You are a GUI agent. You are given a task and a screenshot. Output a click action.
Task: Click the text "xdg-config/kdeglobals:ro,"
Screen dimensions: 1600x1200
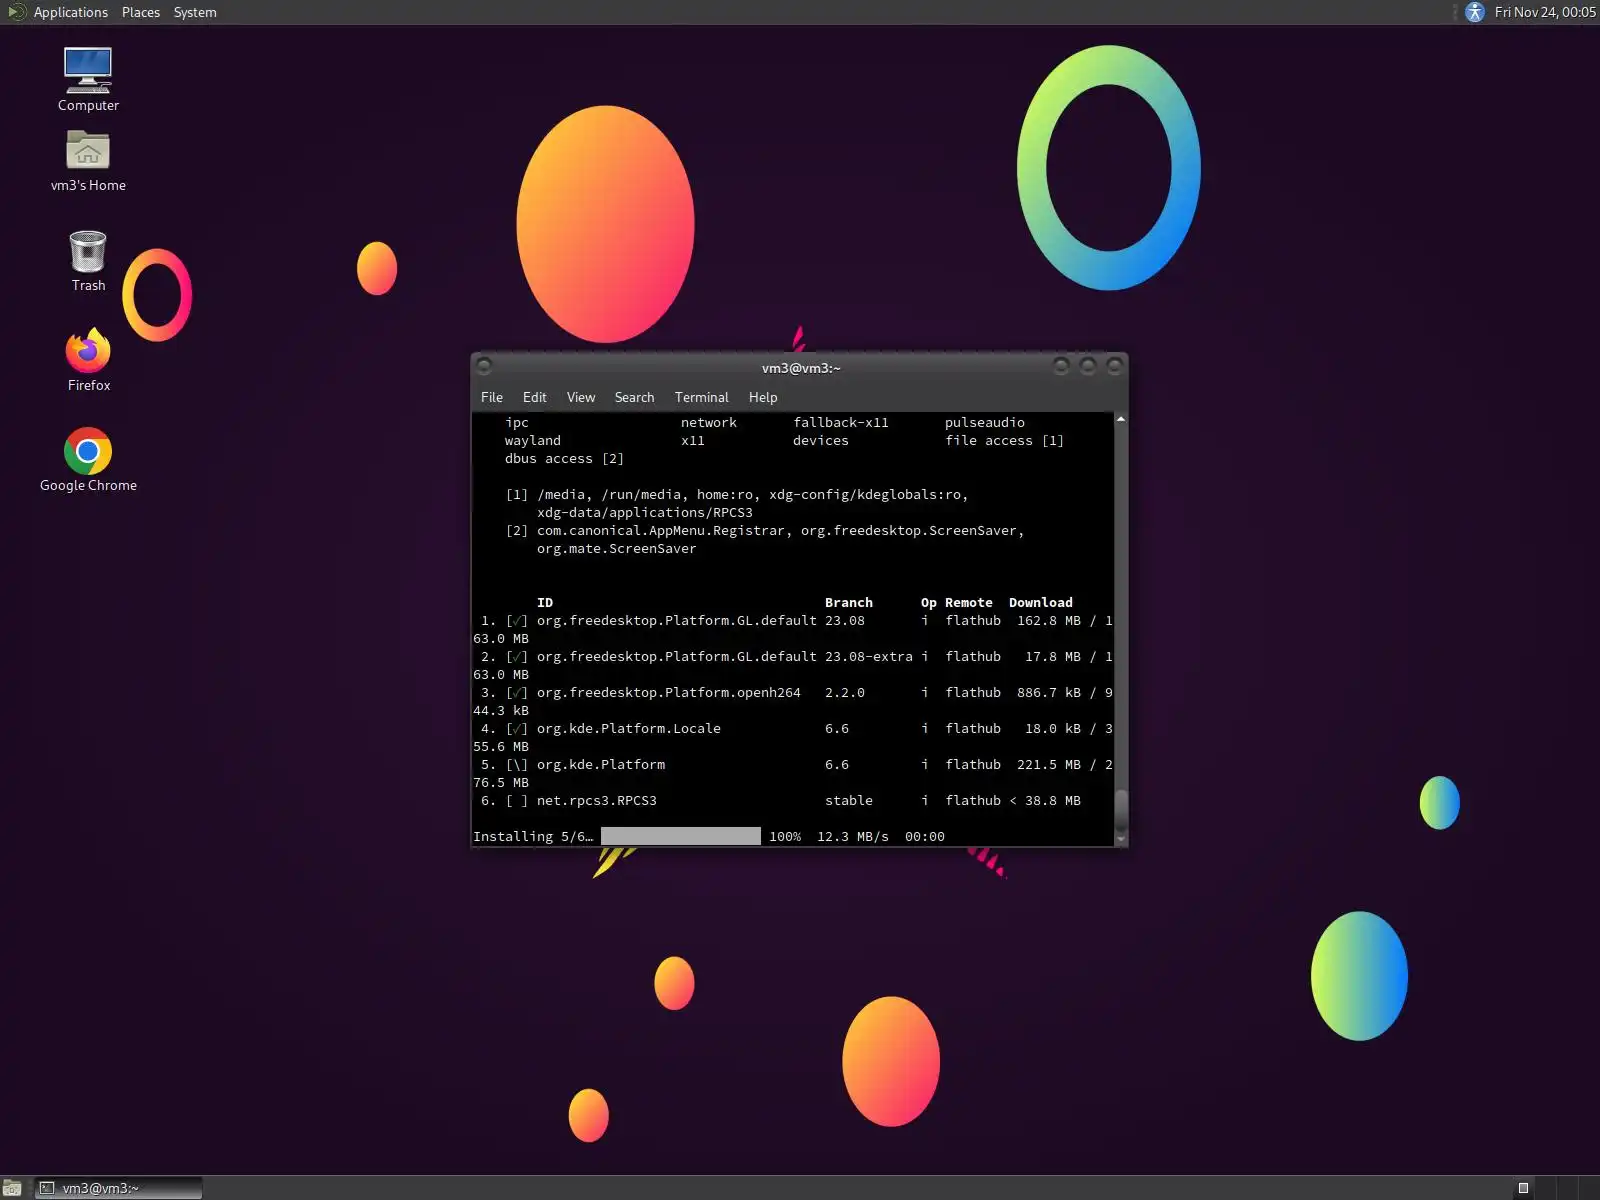(869, 494)
